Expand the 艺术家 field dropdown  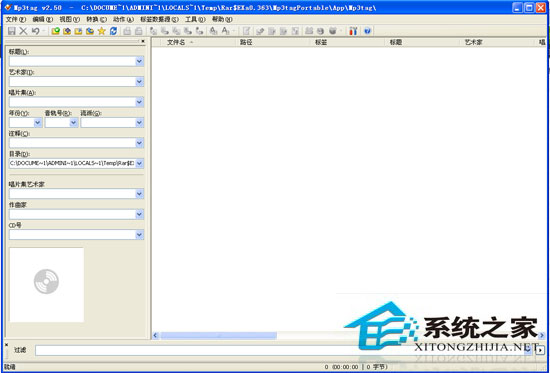point(139,82)
